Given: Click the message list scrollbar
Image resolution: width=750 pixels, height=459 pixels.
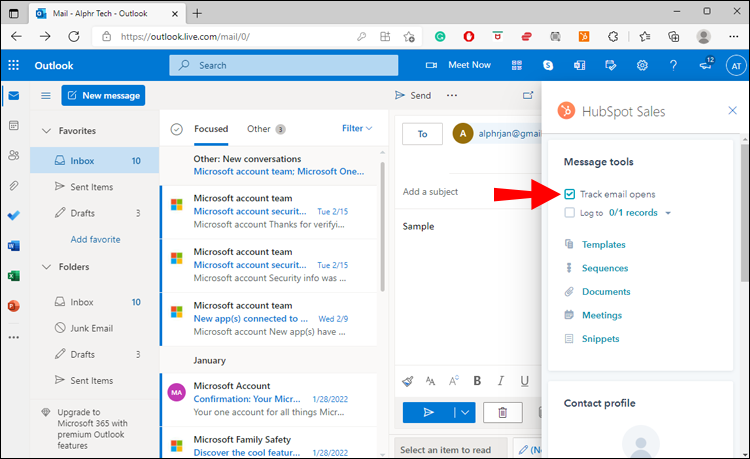Looking at the screenshot, I should (x=382, y=227).
